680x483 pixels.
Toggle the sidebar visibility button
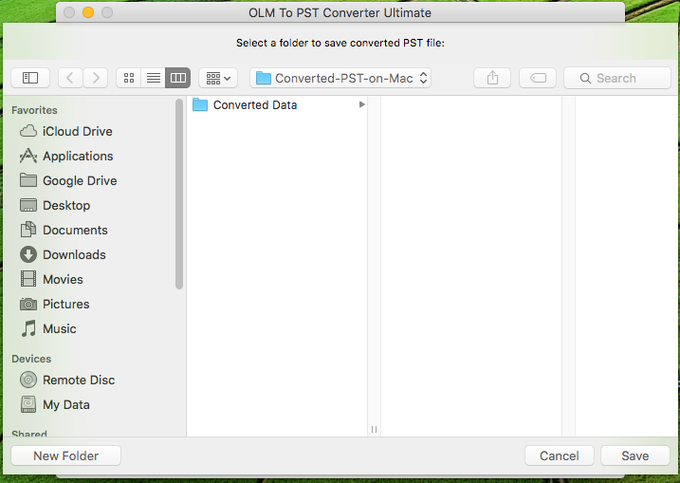pyautogui.click(x=30, y=78)
